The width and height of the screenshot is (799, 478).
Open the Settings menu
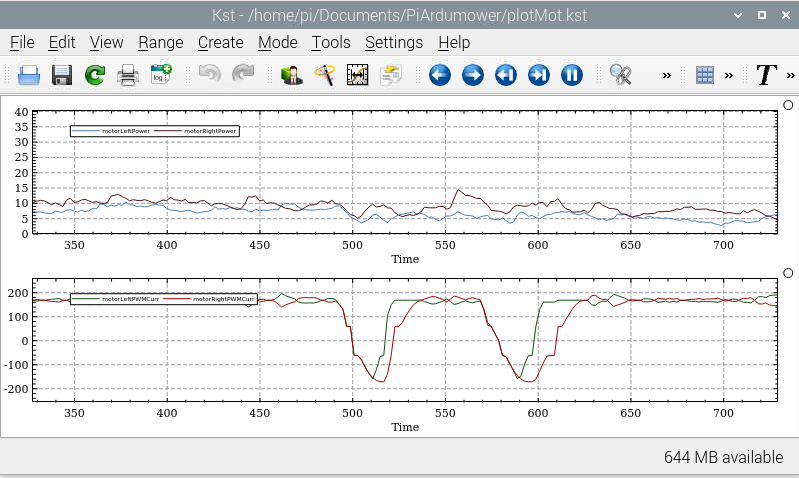click(x=394, y=42)
